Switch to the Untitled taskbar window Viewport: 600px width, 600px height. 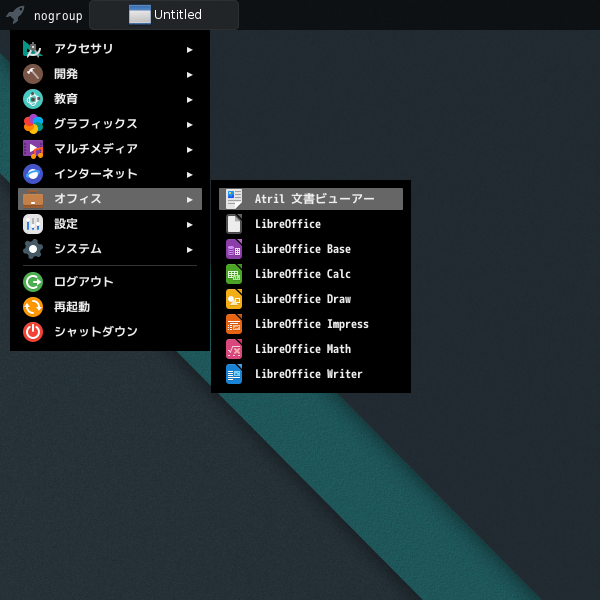click(164, 15)
